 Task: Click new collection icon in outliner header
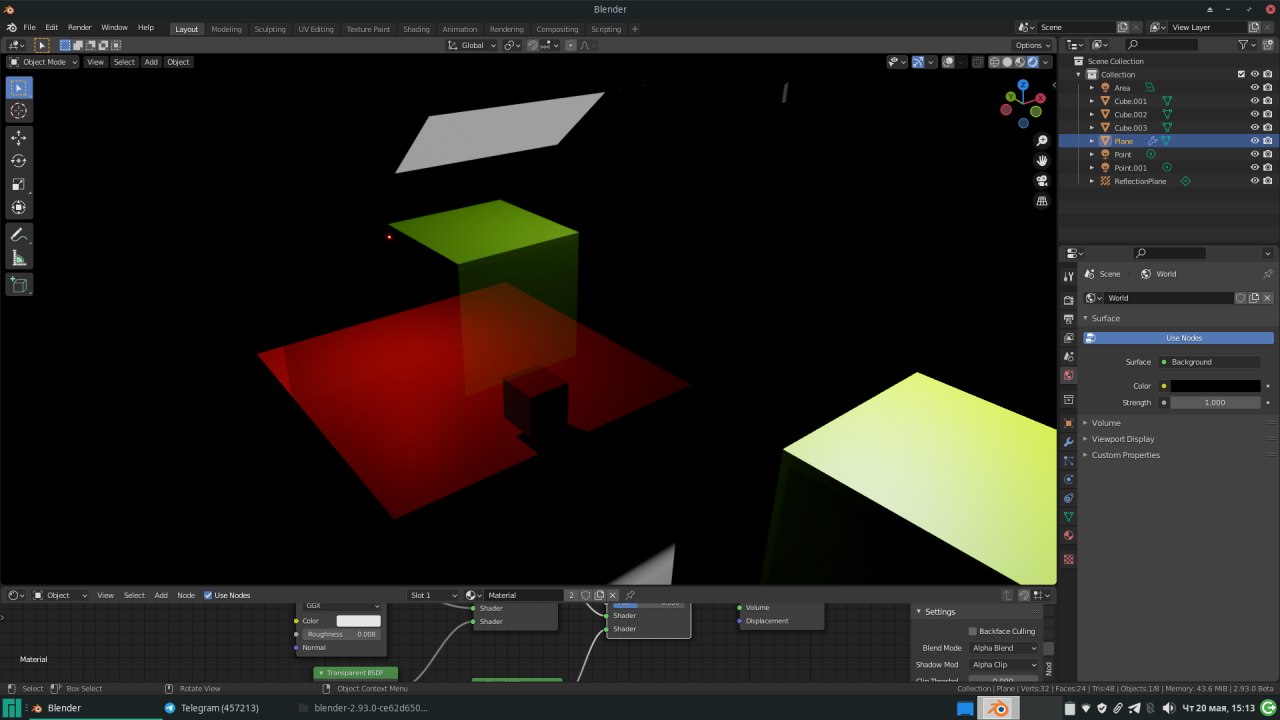click(x=1268, y=45)
